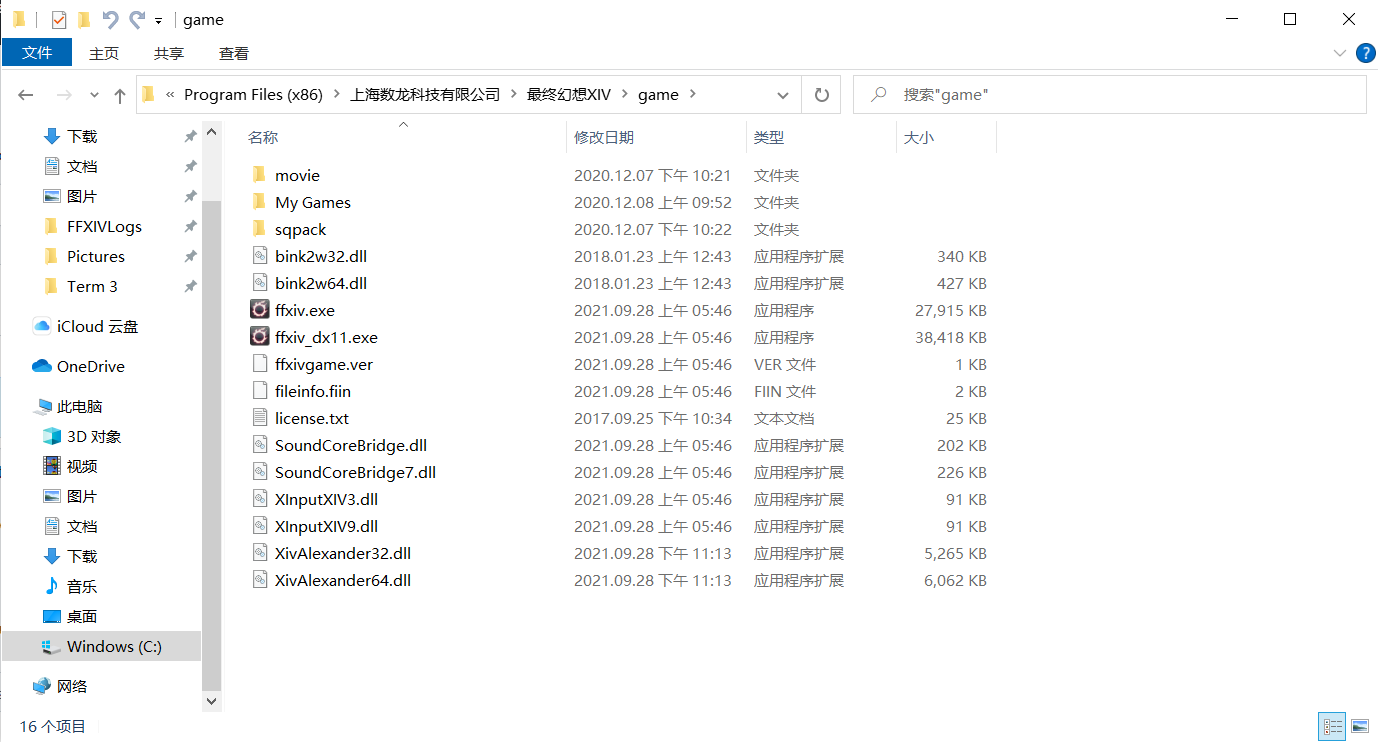Open the 查看 view tab
1378x742 pixels.
(234, 53)
